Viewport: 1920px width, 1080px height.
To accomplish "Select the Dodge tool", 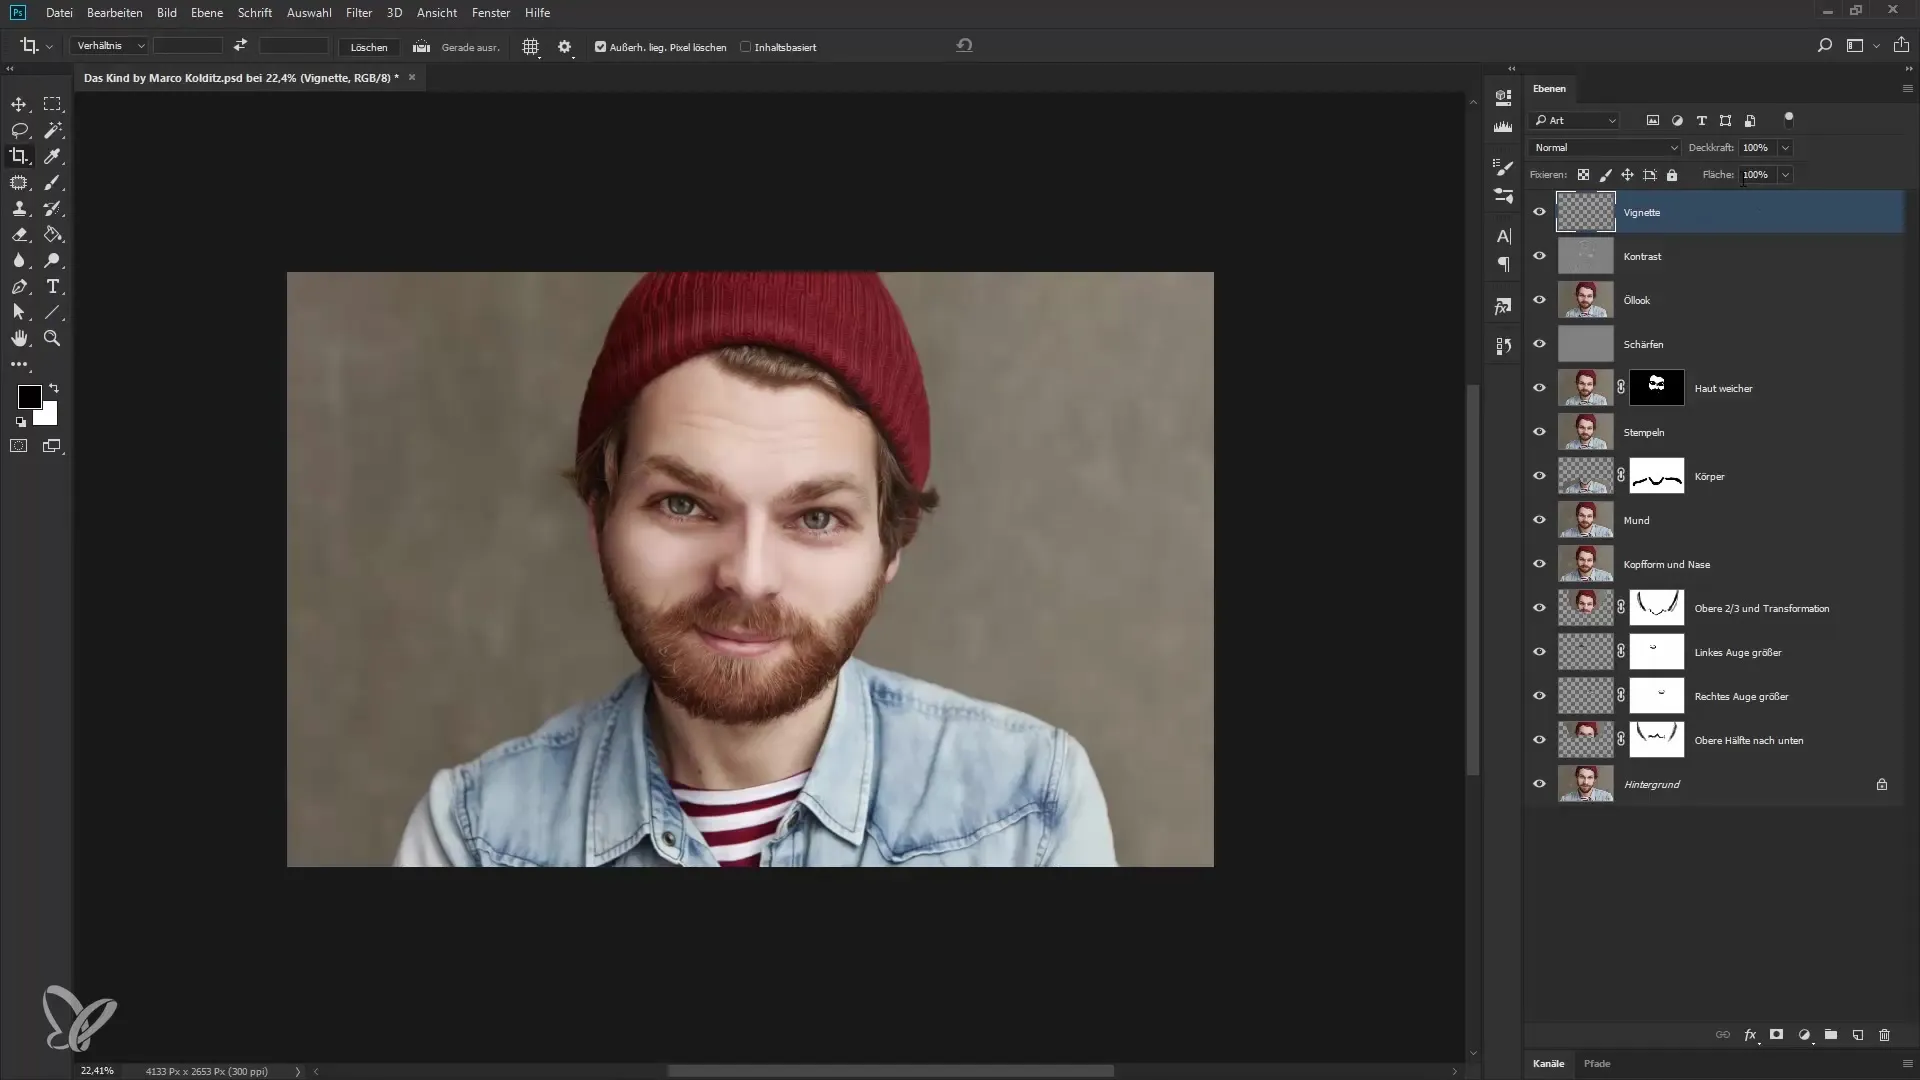I will [52, 260].
